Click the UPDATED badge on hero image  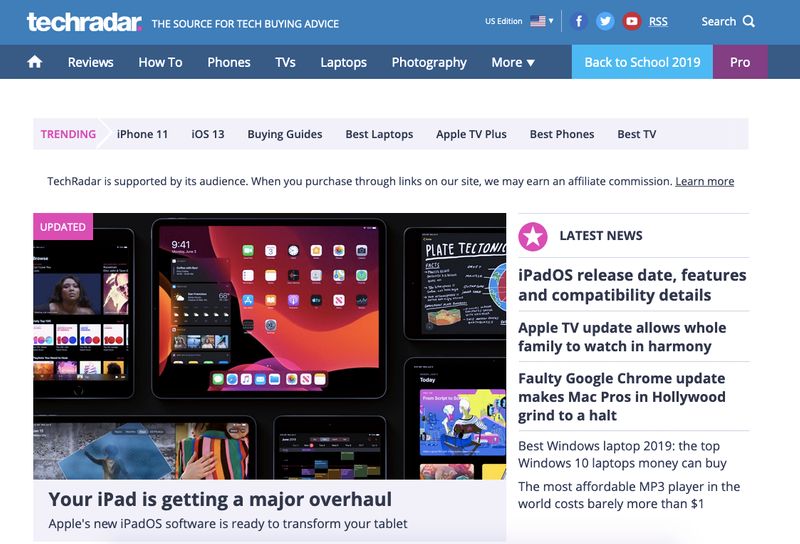[x=63, y=227]
